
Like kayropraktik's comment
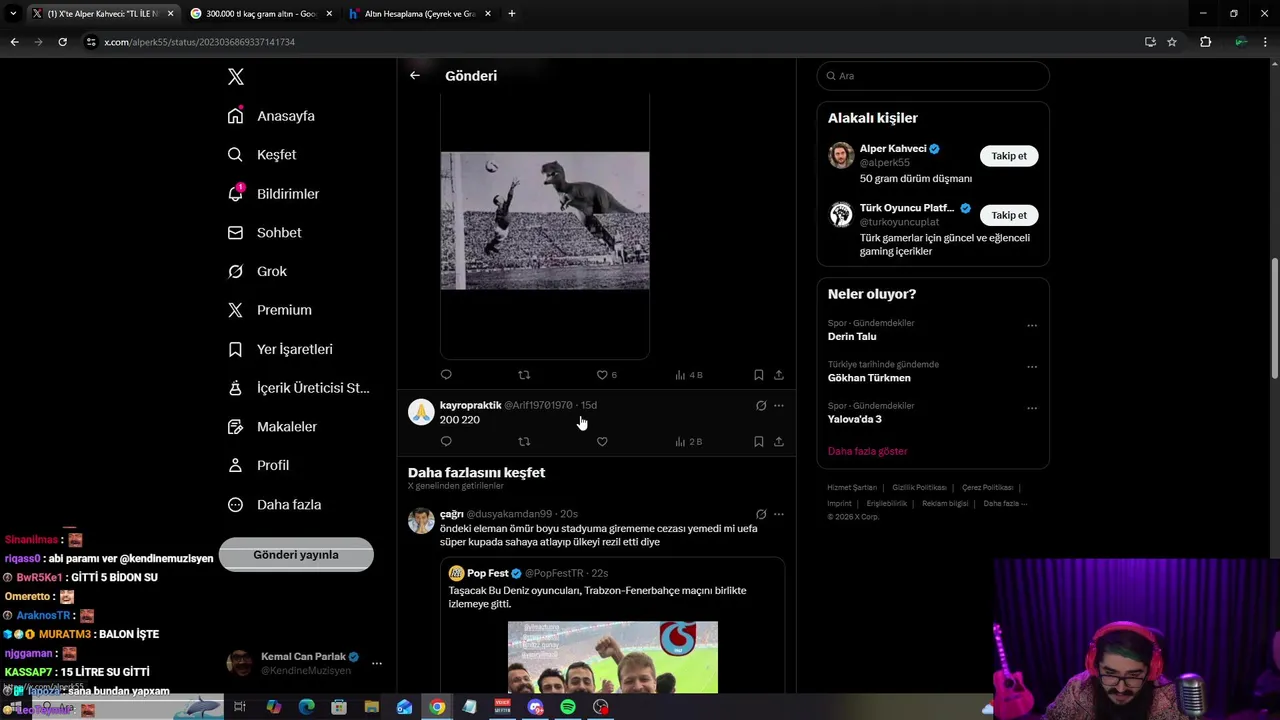602,441
